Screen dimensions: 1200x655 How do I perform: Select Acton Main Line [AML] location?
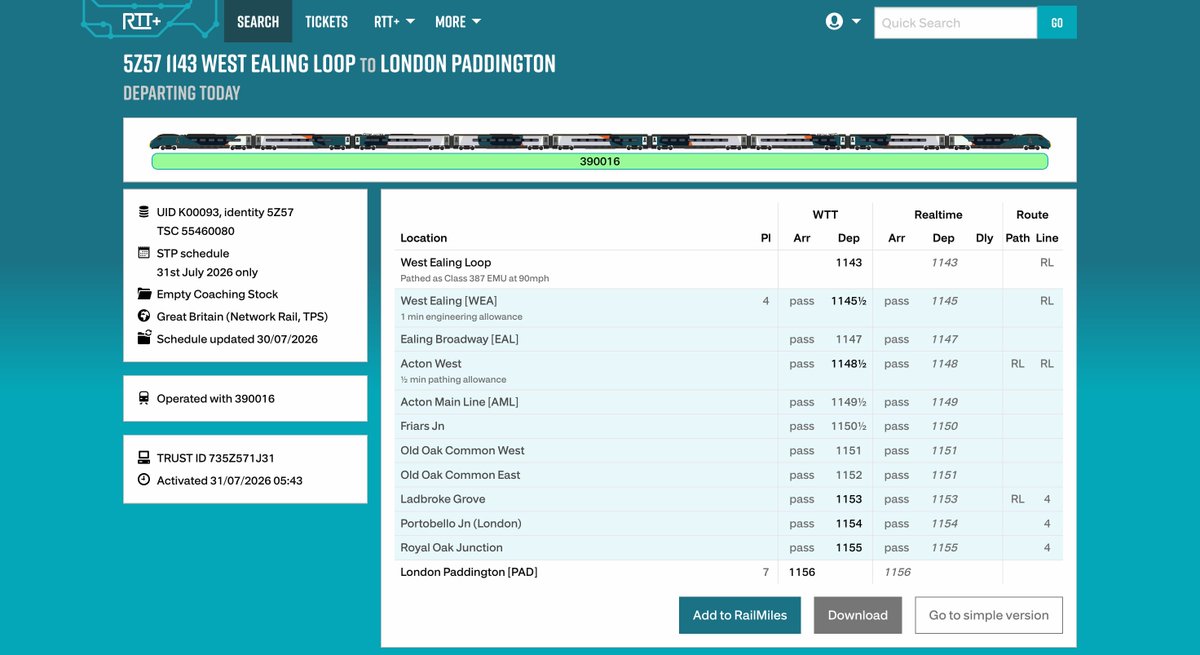(x=459, y=402)
